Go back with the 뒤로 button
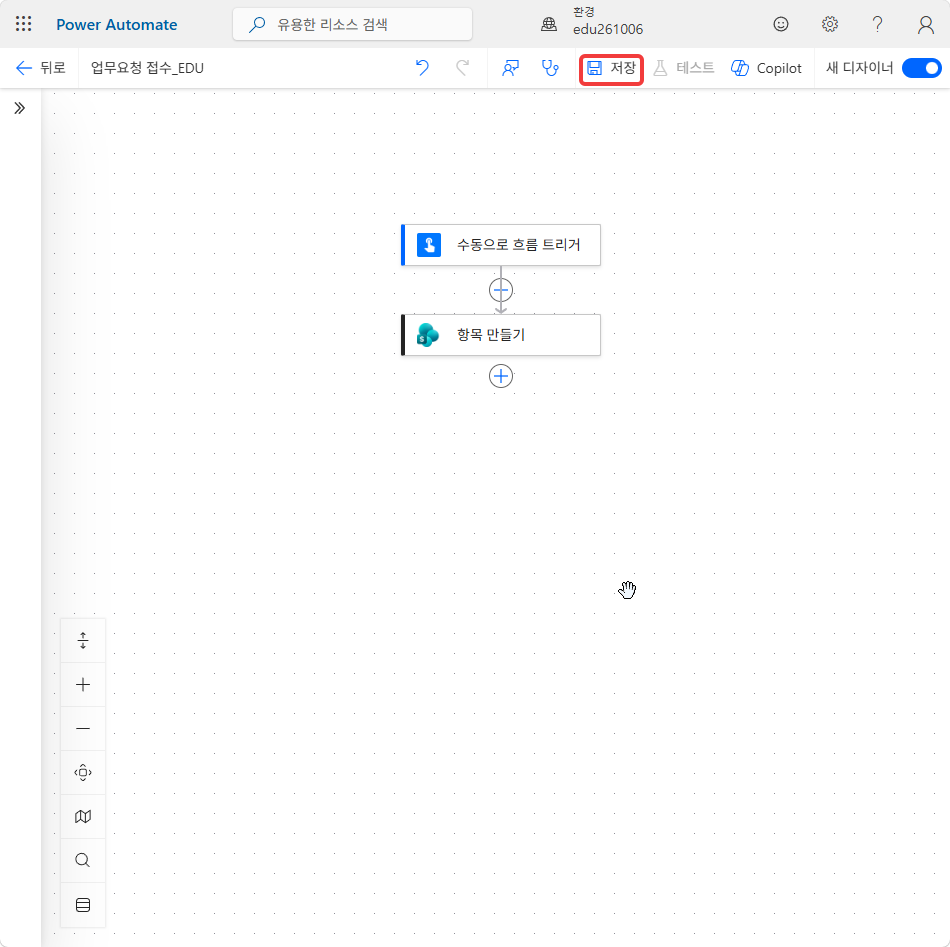This screenshot has width=950, height=947. point(41,68)
